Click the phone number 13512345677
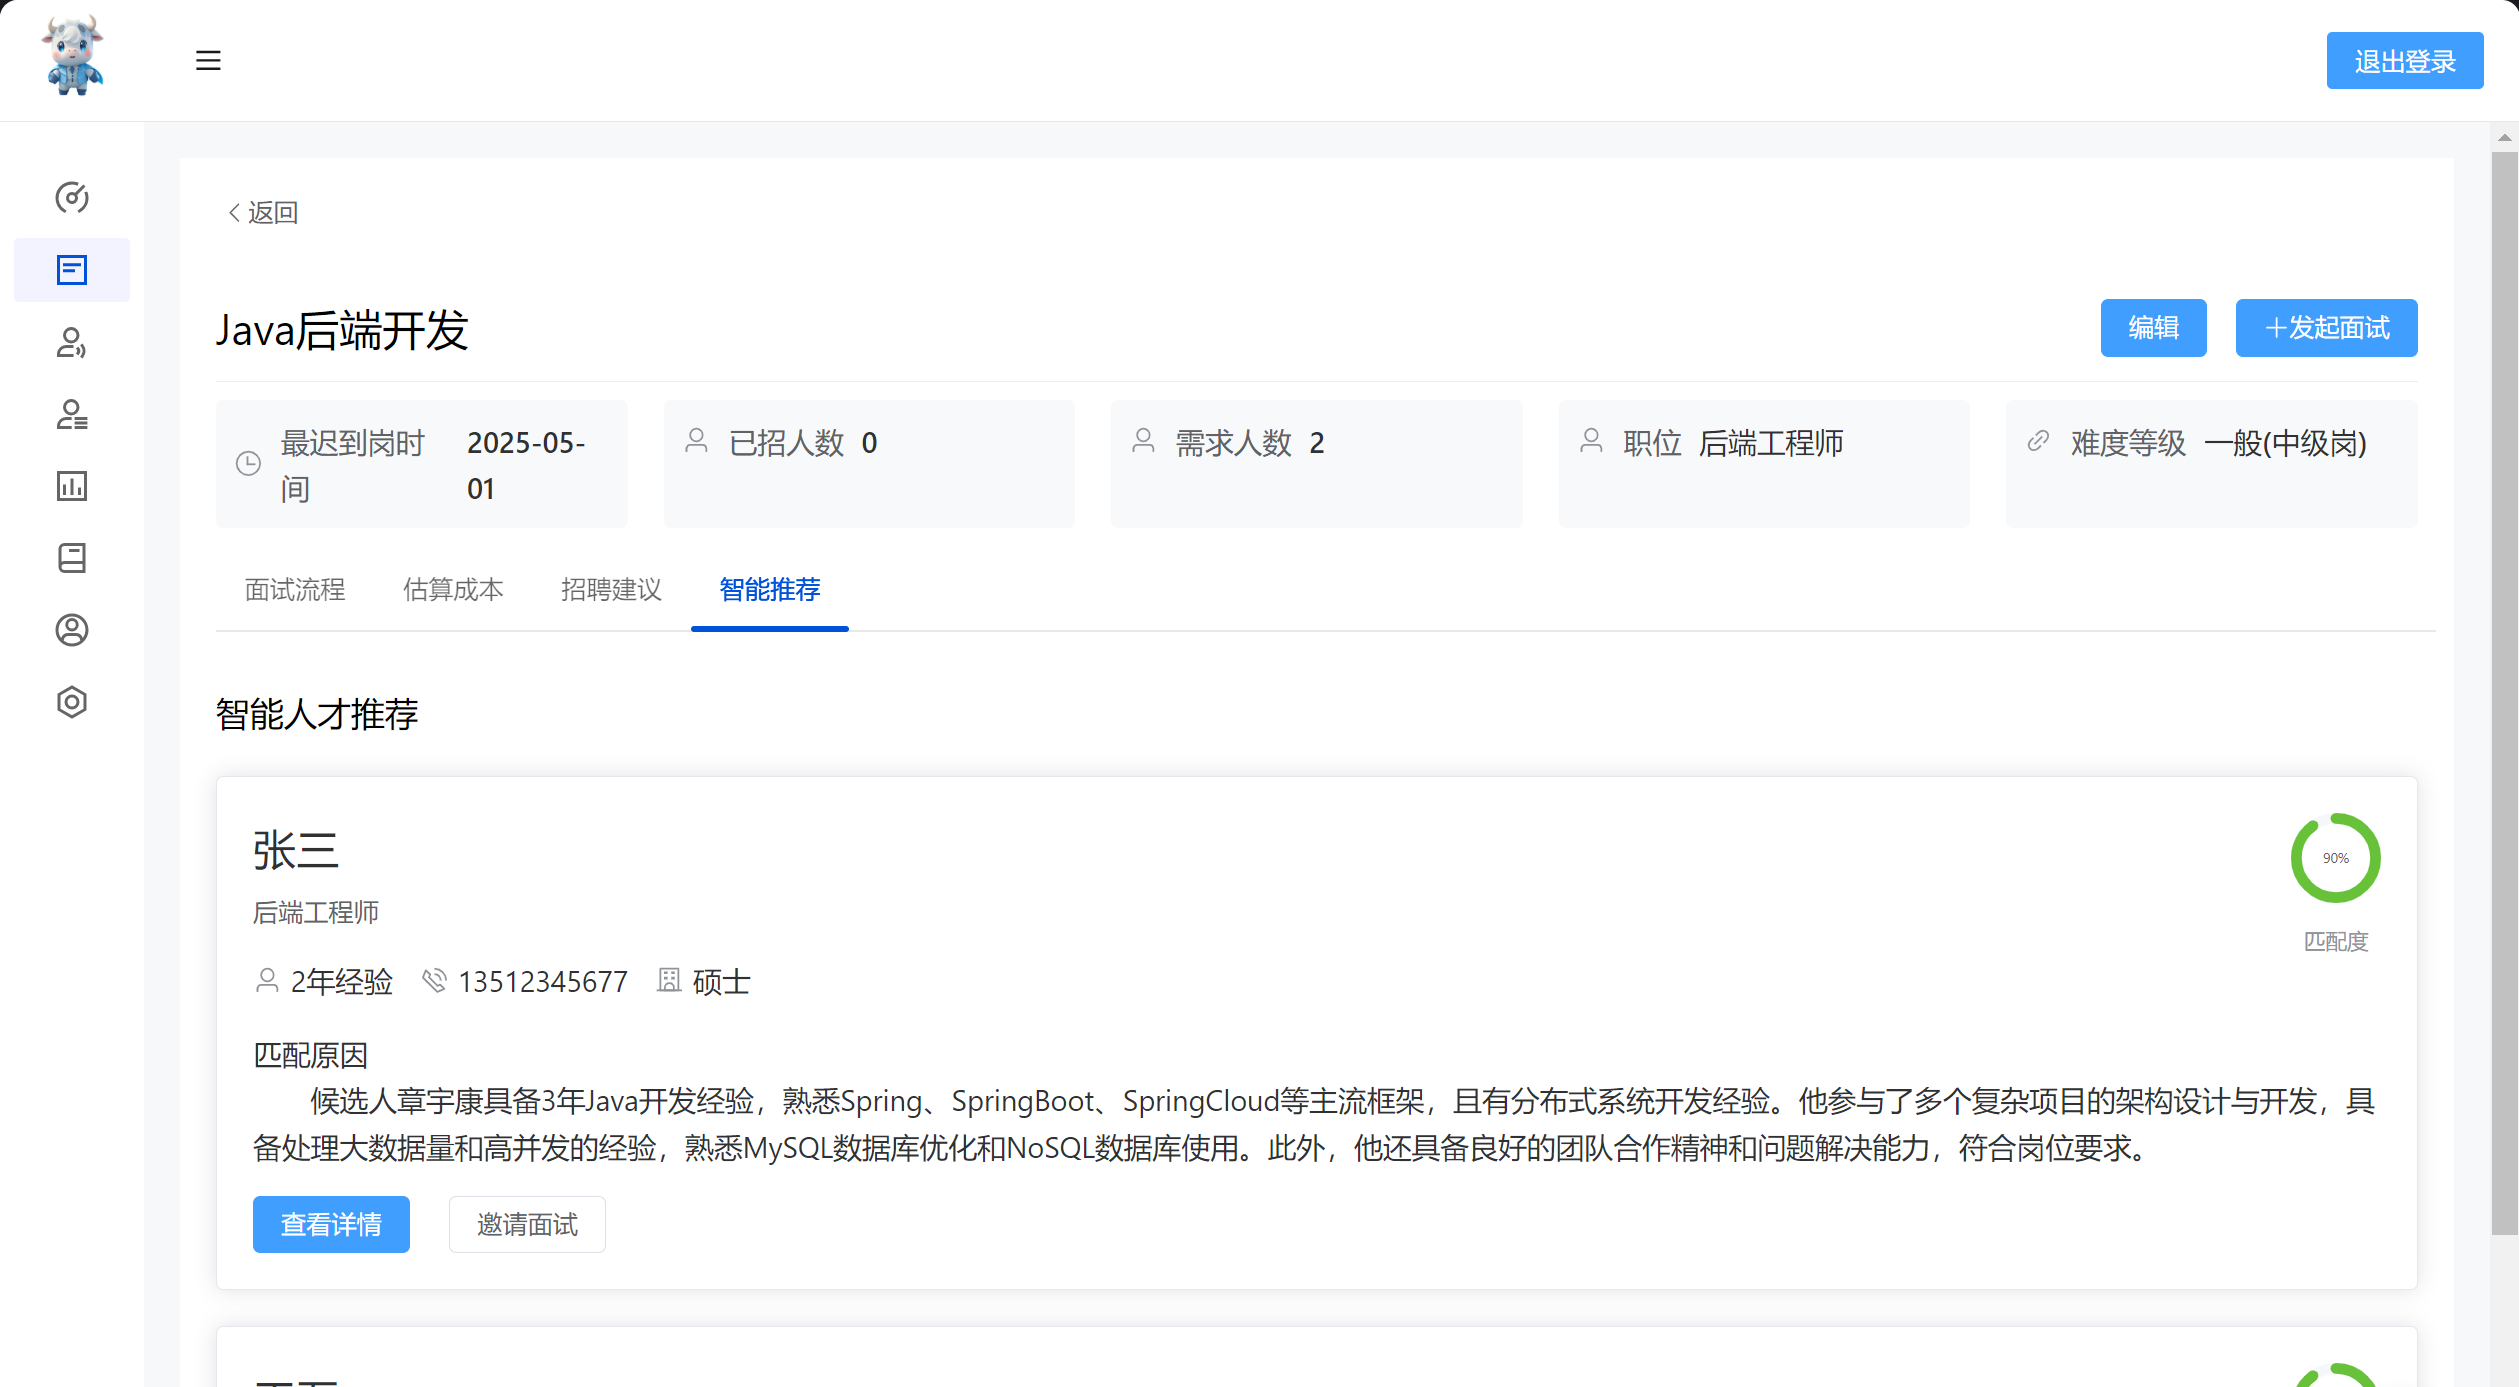This screenshot has width=2519, height=1387. click(543, 981)
